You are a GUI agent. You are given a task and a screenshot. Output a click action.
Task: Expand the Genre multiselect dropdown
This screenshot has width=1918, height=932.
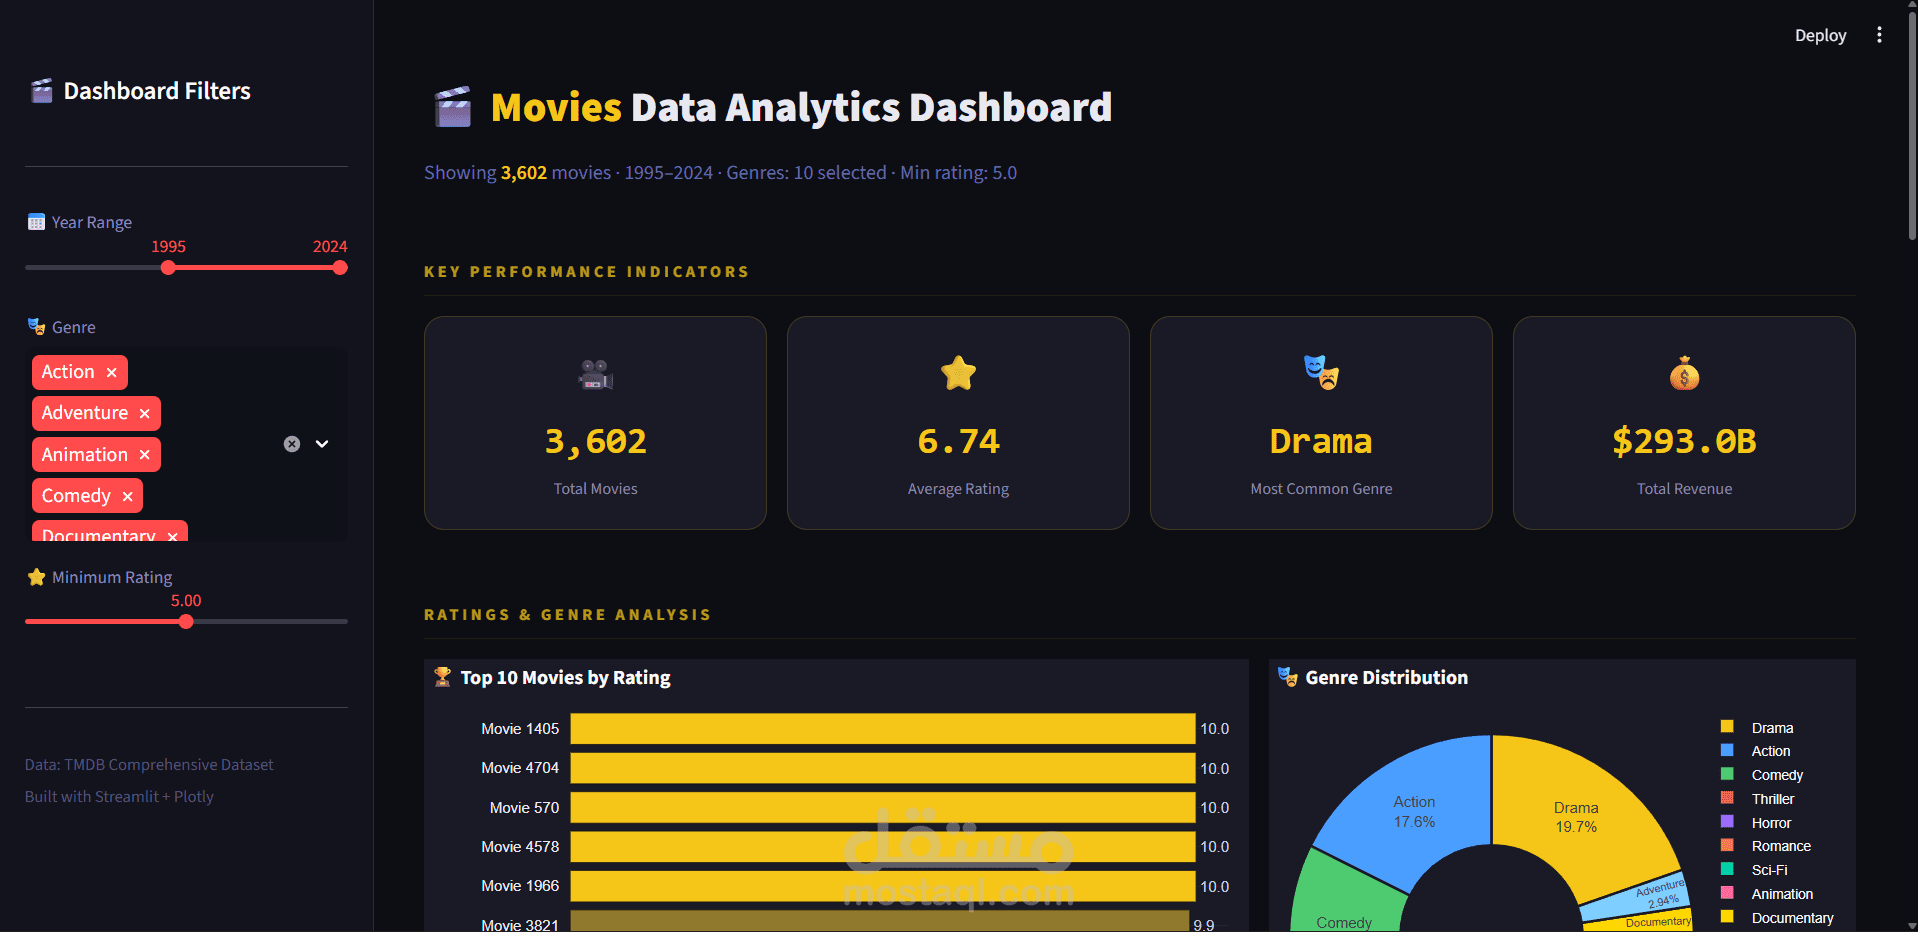point(322,444)
